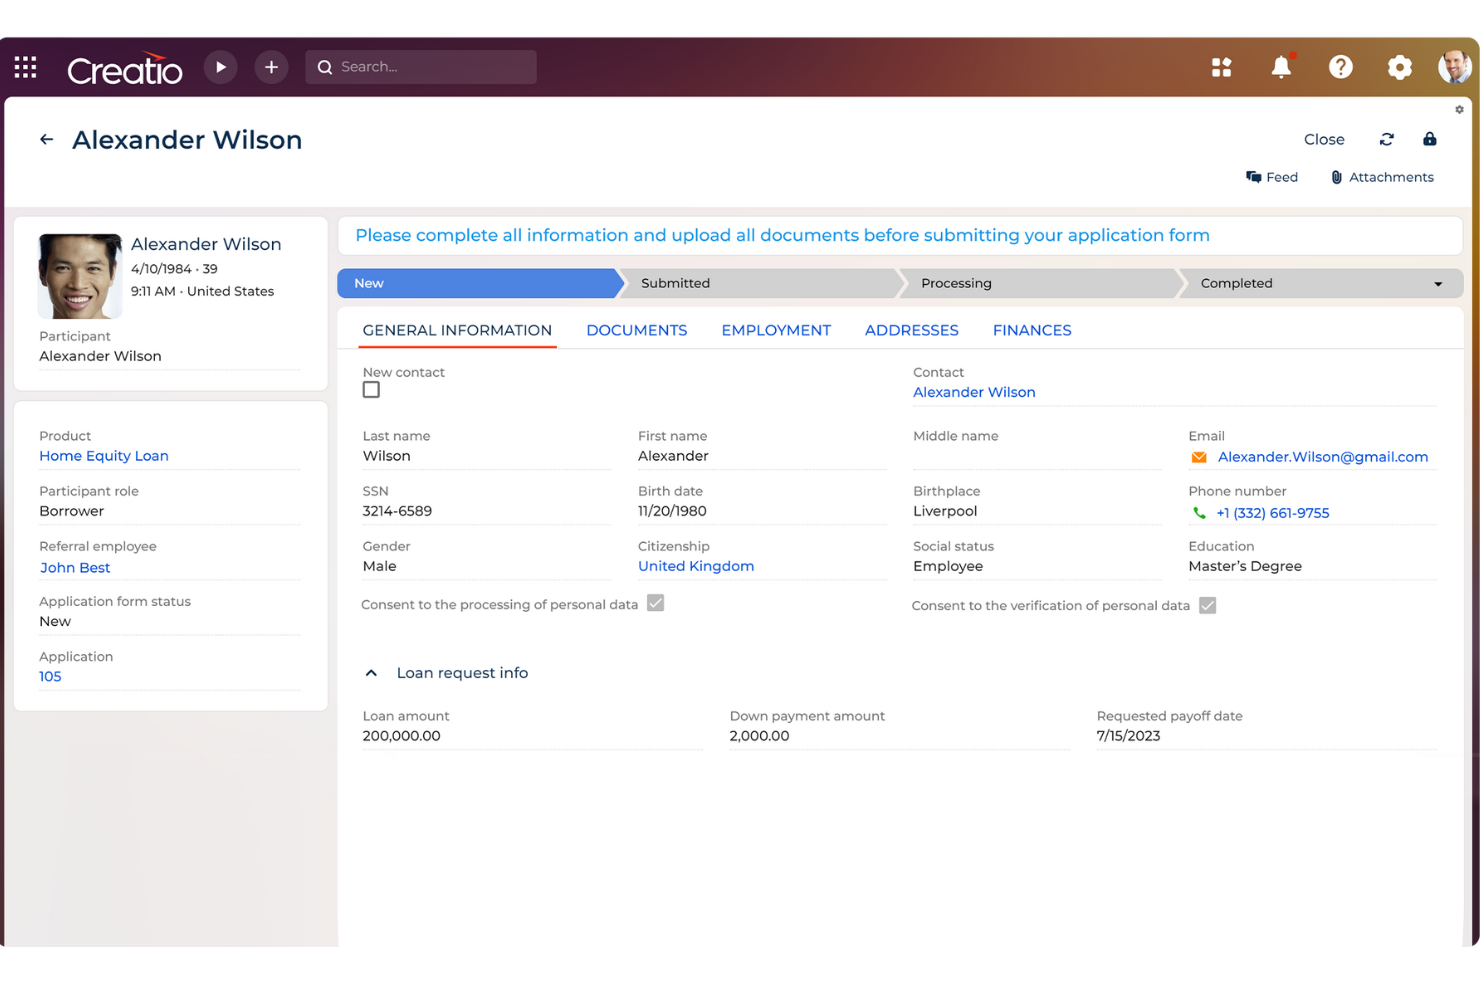Open the notifications bell
The image size is (1480, 987).
(1281, 67)
